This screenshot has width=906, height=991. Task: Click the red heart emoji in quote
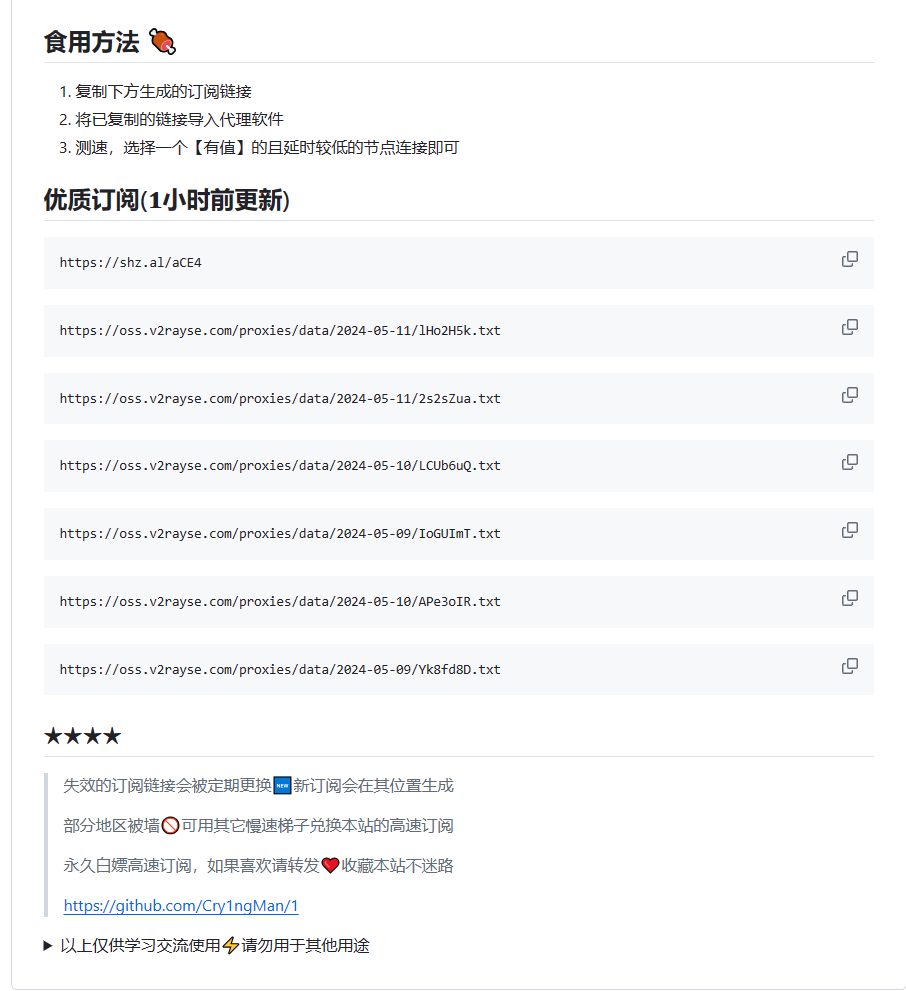(330, 865)
